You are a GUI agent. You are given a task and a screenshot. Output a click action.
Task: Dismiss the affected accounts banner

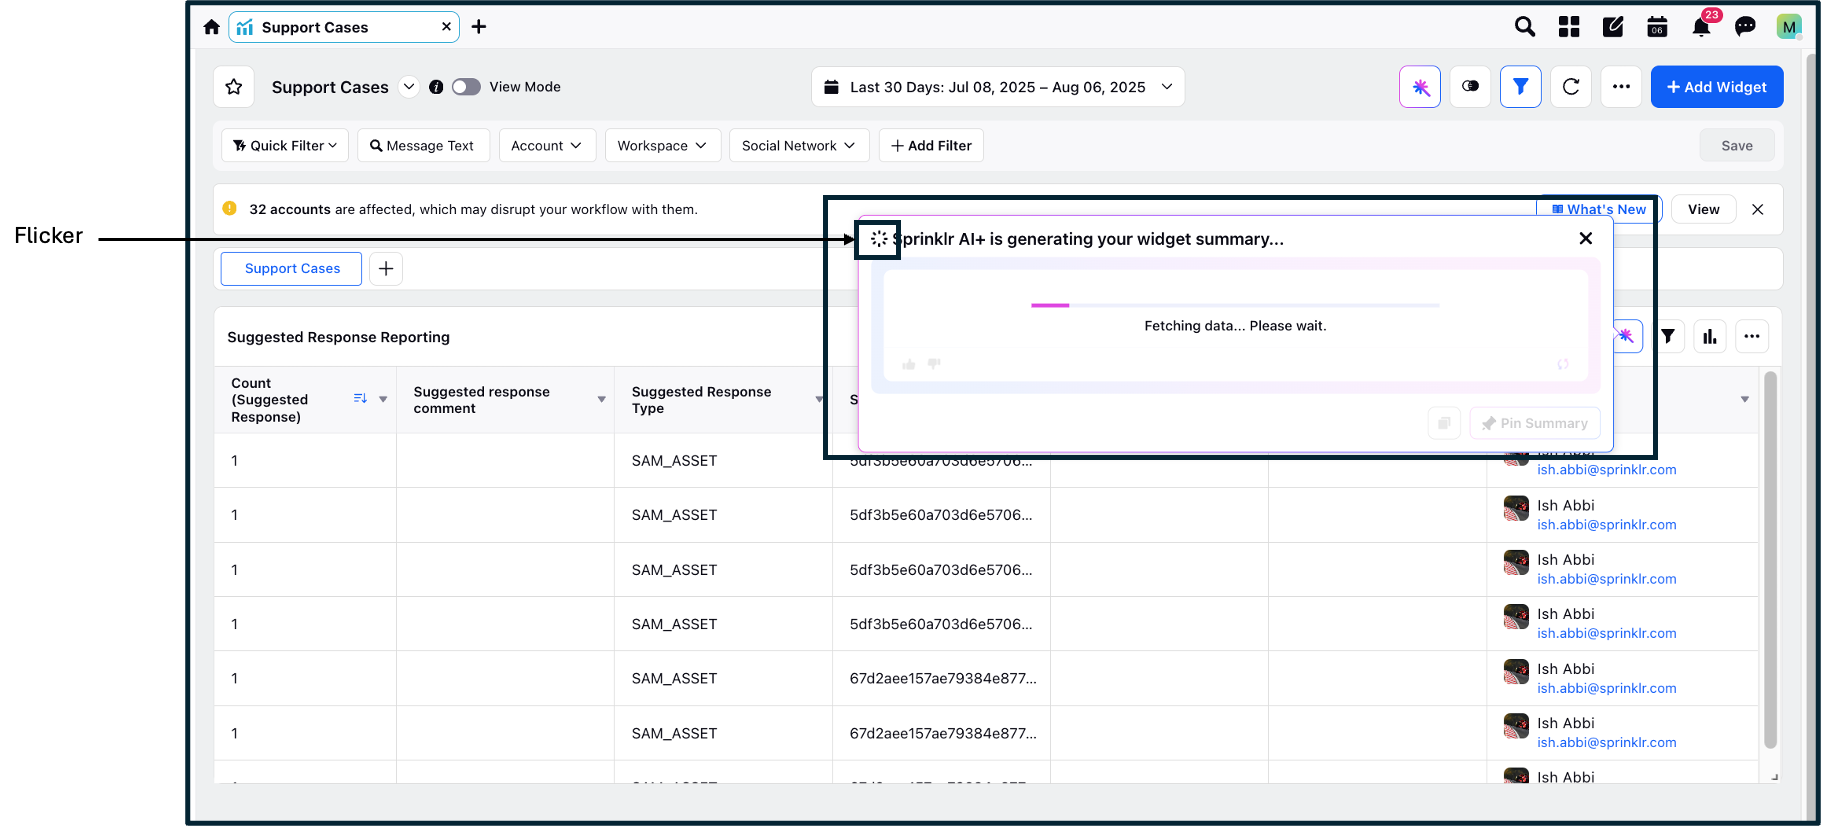click(x=1758, y=209)
